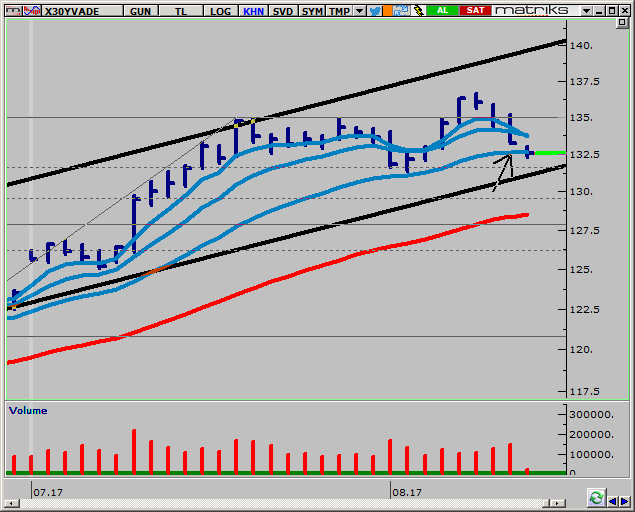Step chart forward with blue right arrow
635x512 pixels.
624,501
